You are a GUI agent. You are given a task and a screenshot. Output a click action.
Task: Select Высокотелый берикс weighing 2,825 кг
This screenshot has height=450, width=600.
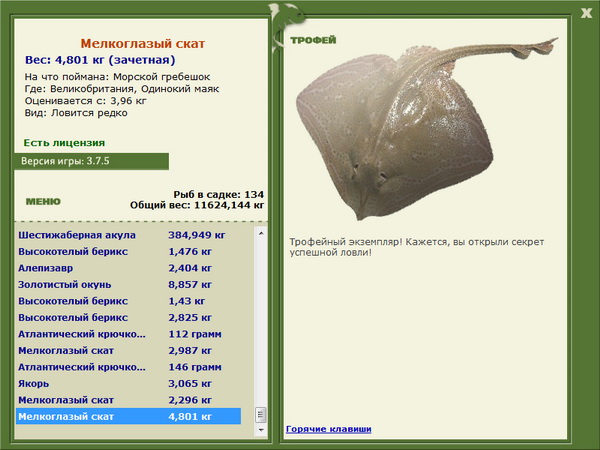(x=129, y=317)
